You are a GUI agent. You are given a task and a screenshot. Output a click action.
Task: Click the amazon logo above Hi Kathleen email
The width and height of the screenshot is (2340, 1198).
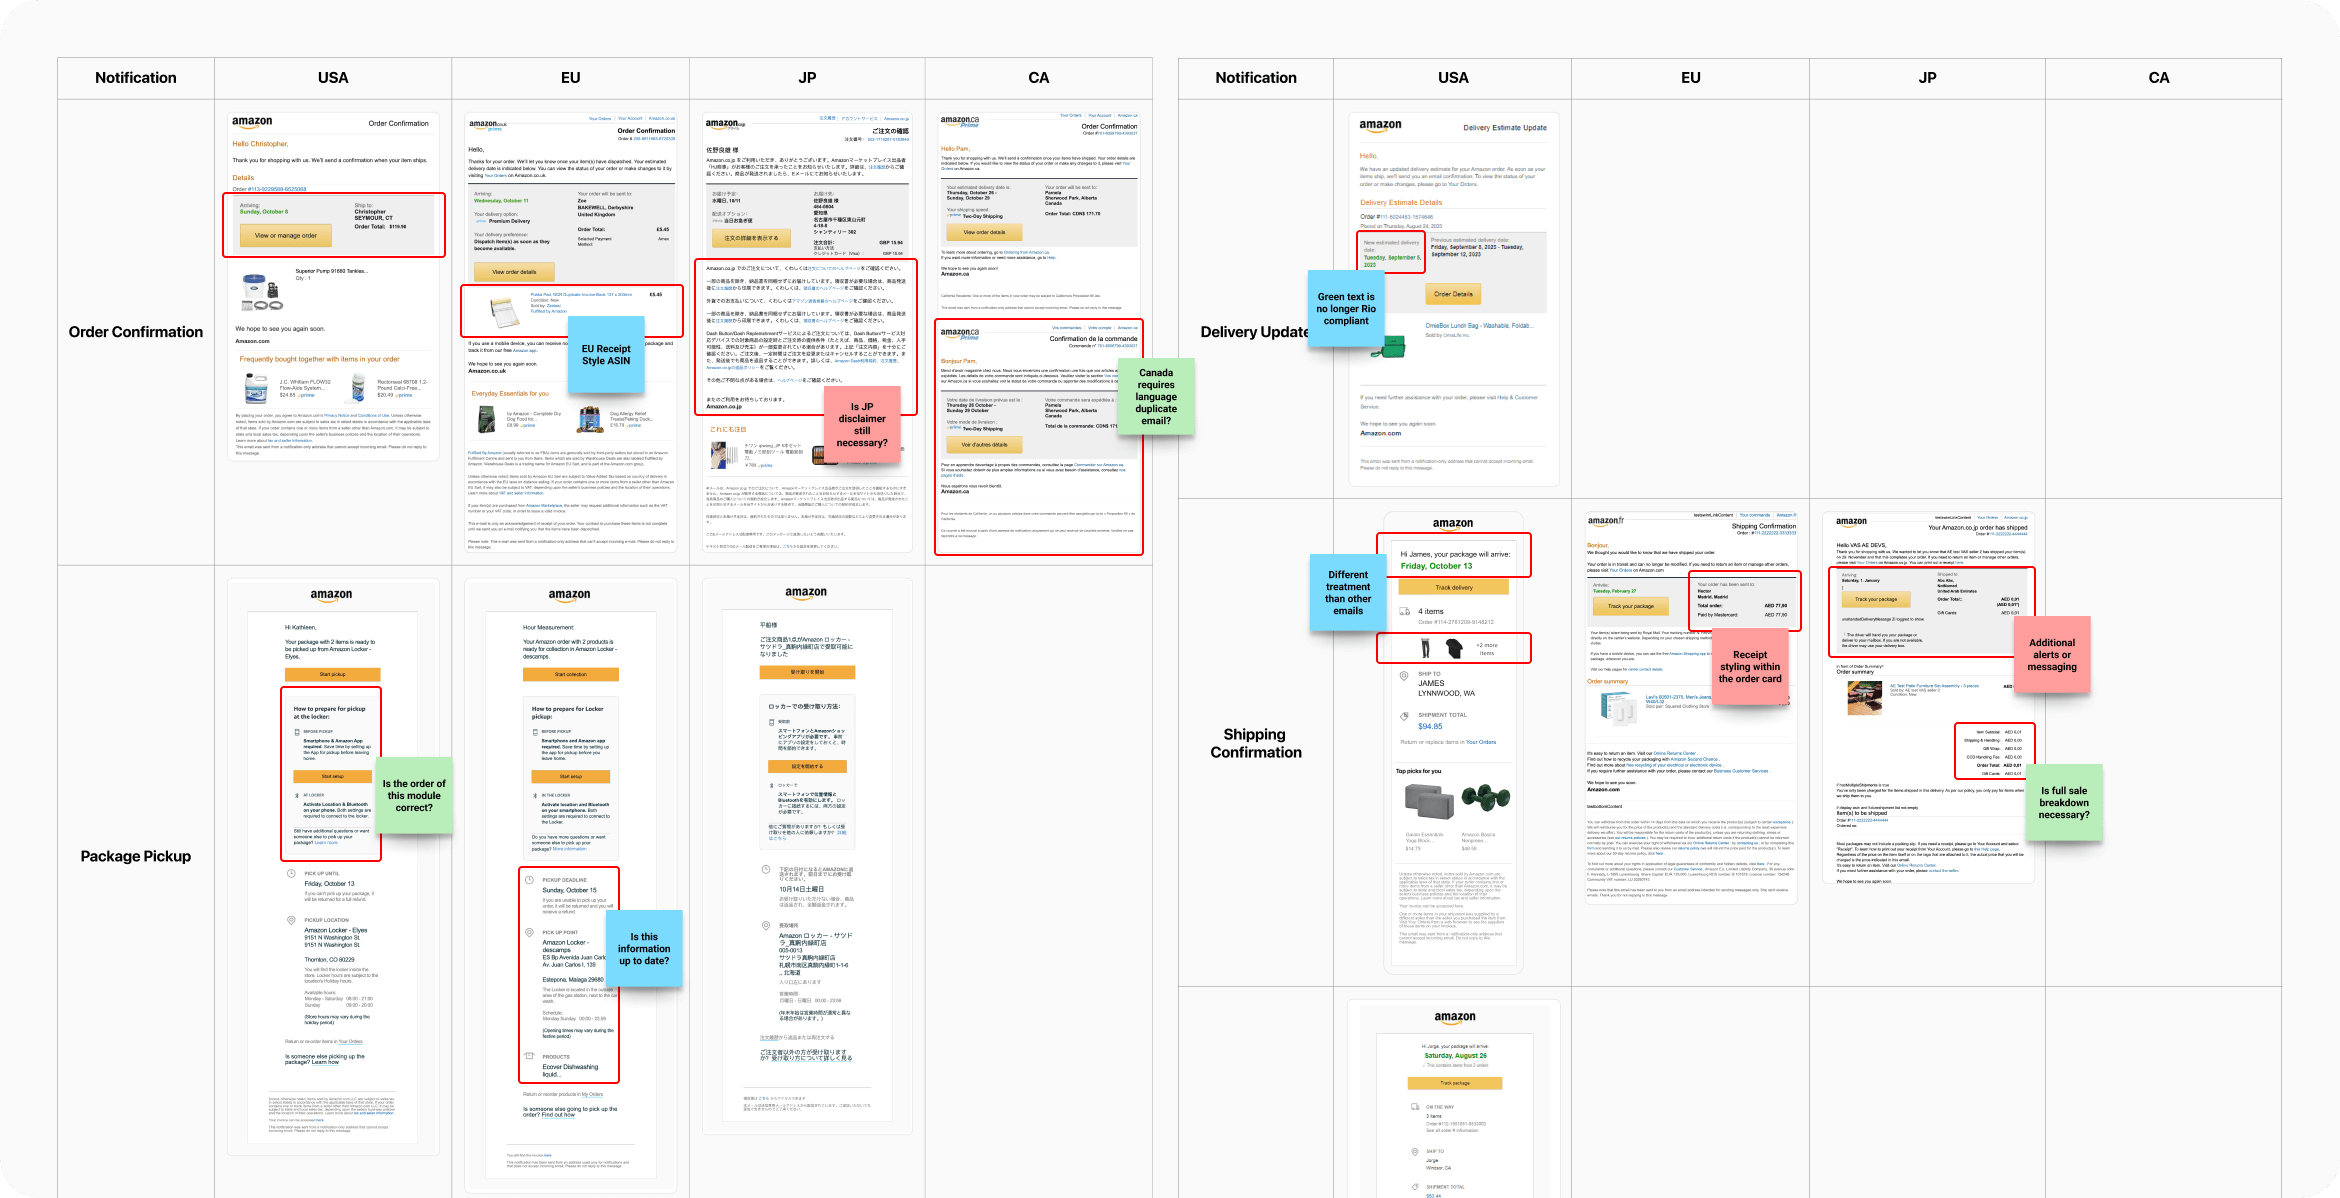[x=331, y=595]
